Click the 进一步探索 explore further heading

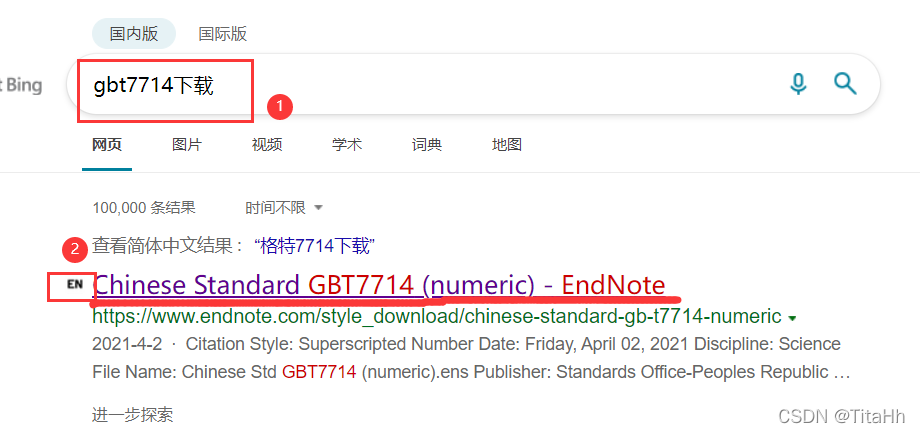coord(133,415)
